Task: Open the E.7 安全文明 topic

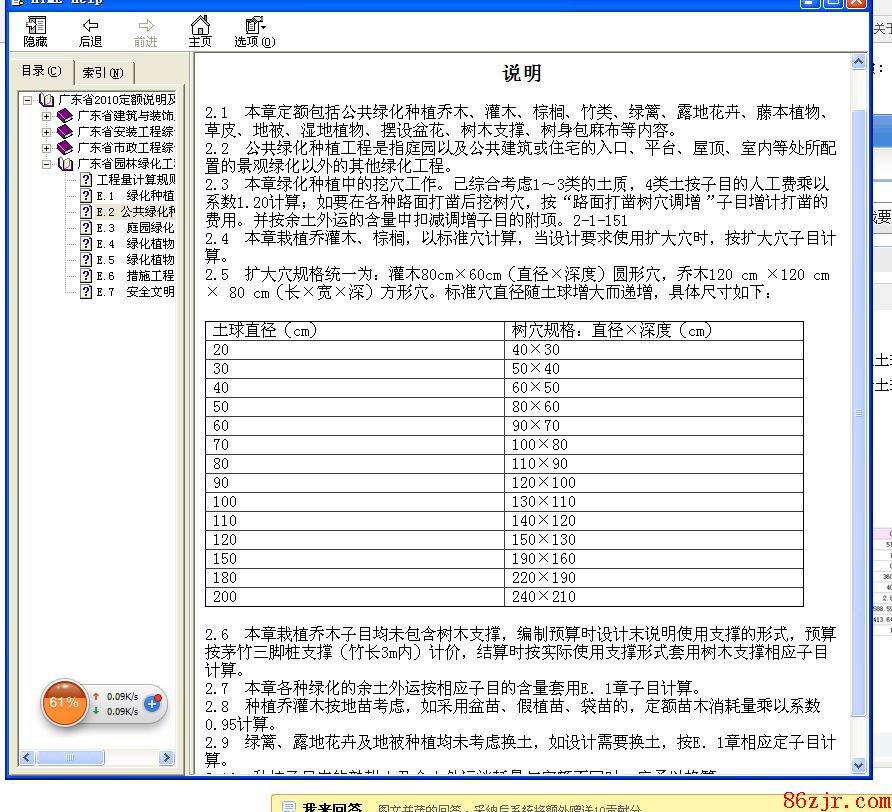Action: pos(135,292)
